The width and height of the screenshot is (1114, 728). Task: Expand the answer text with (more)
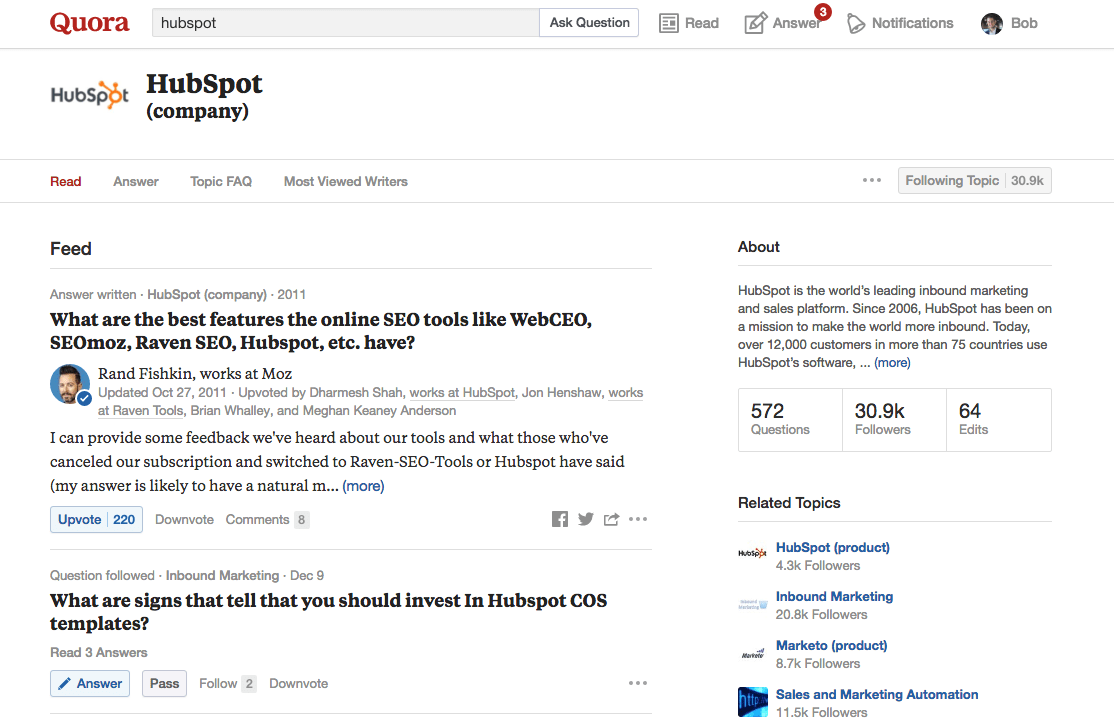[x=363, y=486]
